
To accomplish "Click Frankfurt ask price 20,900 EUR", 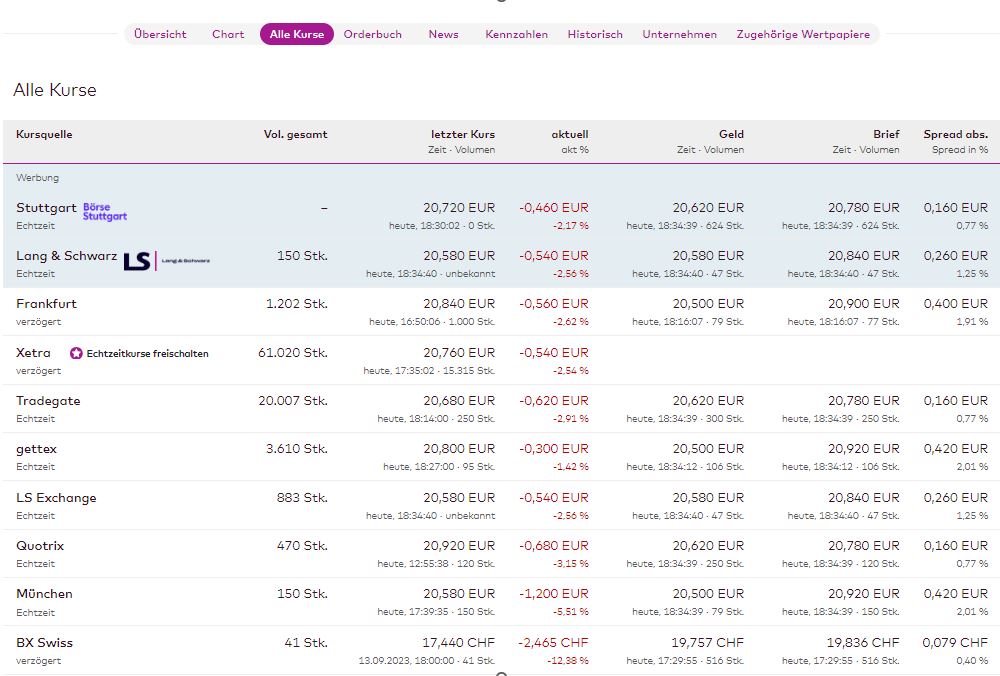I will tap(864, 304).
